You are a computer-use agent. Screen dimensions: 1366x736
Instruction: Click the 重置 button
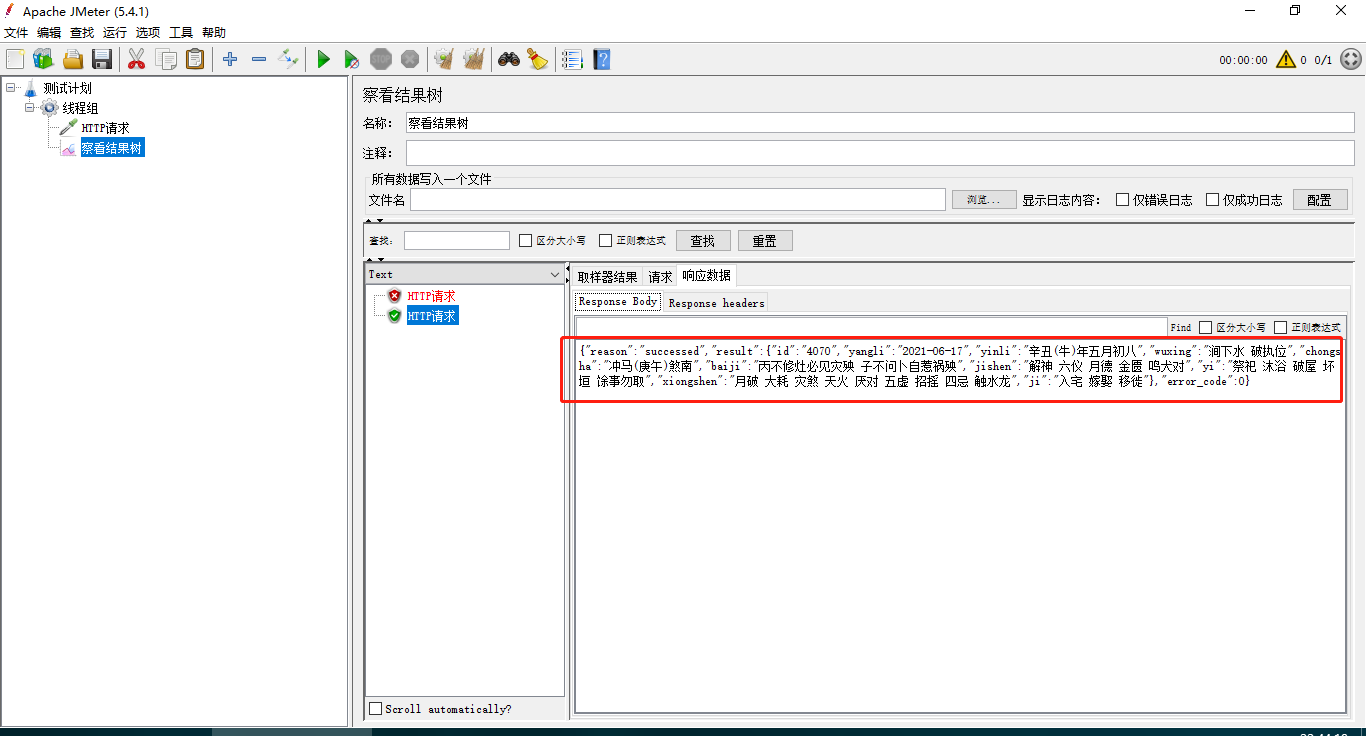pos(765,240)
